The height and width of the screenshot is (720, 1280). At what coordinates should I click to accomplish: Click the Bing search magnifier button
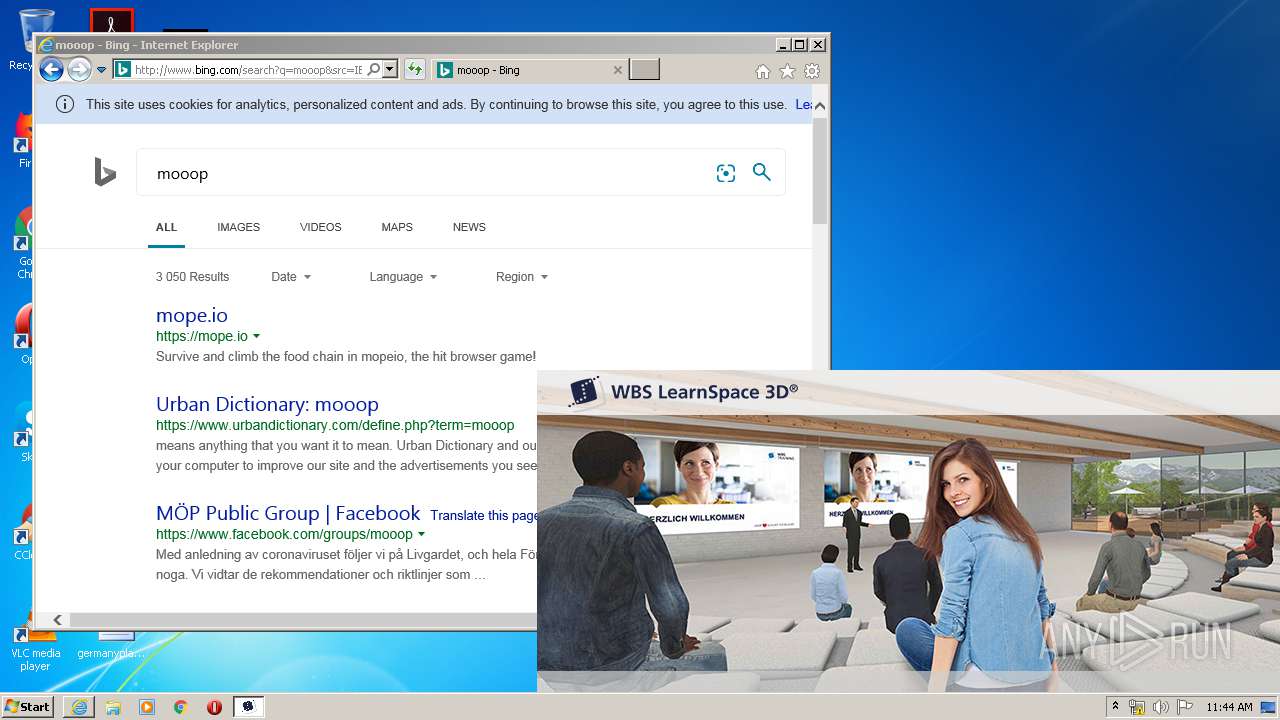(762, 172)
